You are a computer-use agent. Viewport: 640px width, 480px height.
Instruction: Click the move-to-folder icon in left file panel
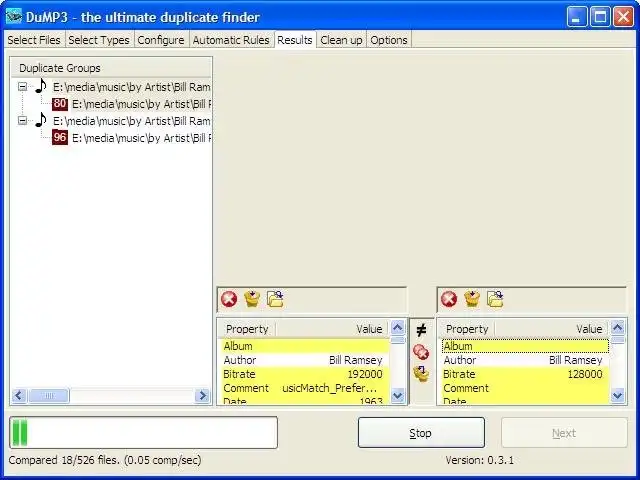[275, 299]
